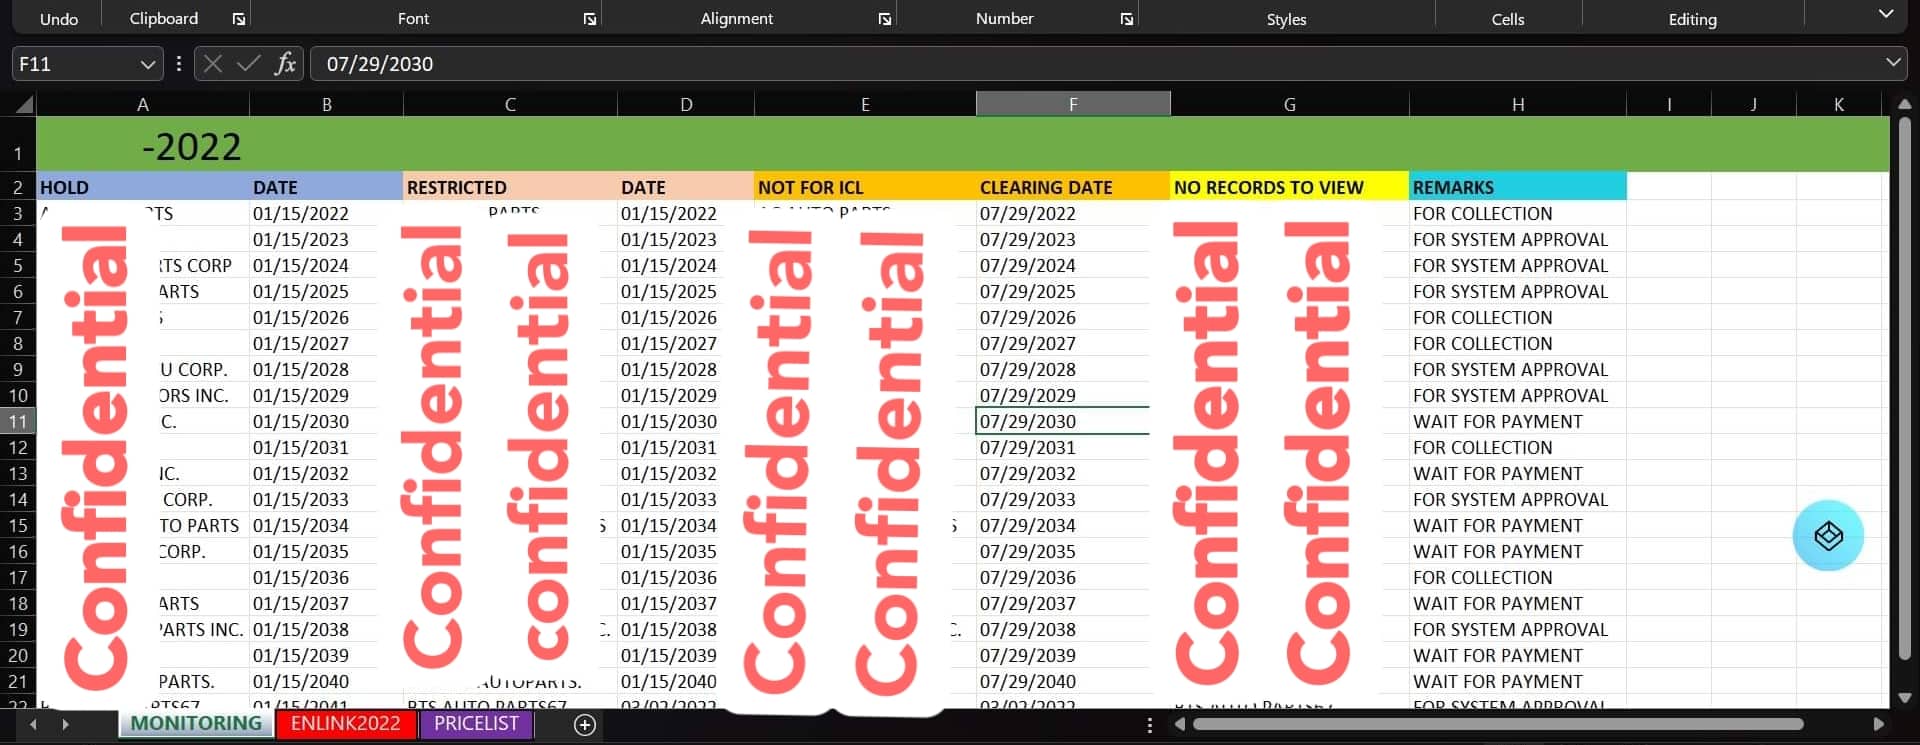Select the row 11 header
Image resolution: width=1920 pixels, height=745 pixels.
coord(18,421)
